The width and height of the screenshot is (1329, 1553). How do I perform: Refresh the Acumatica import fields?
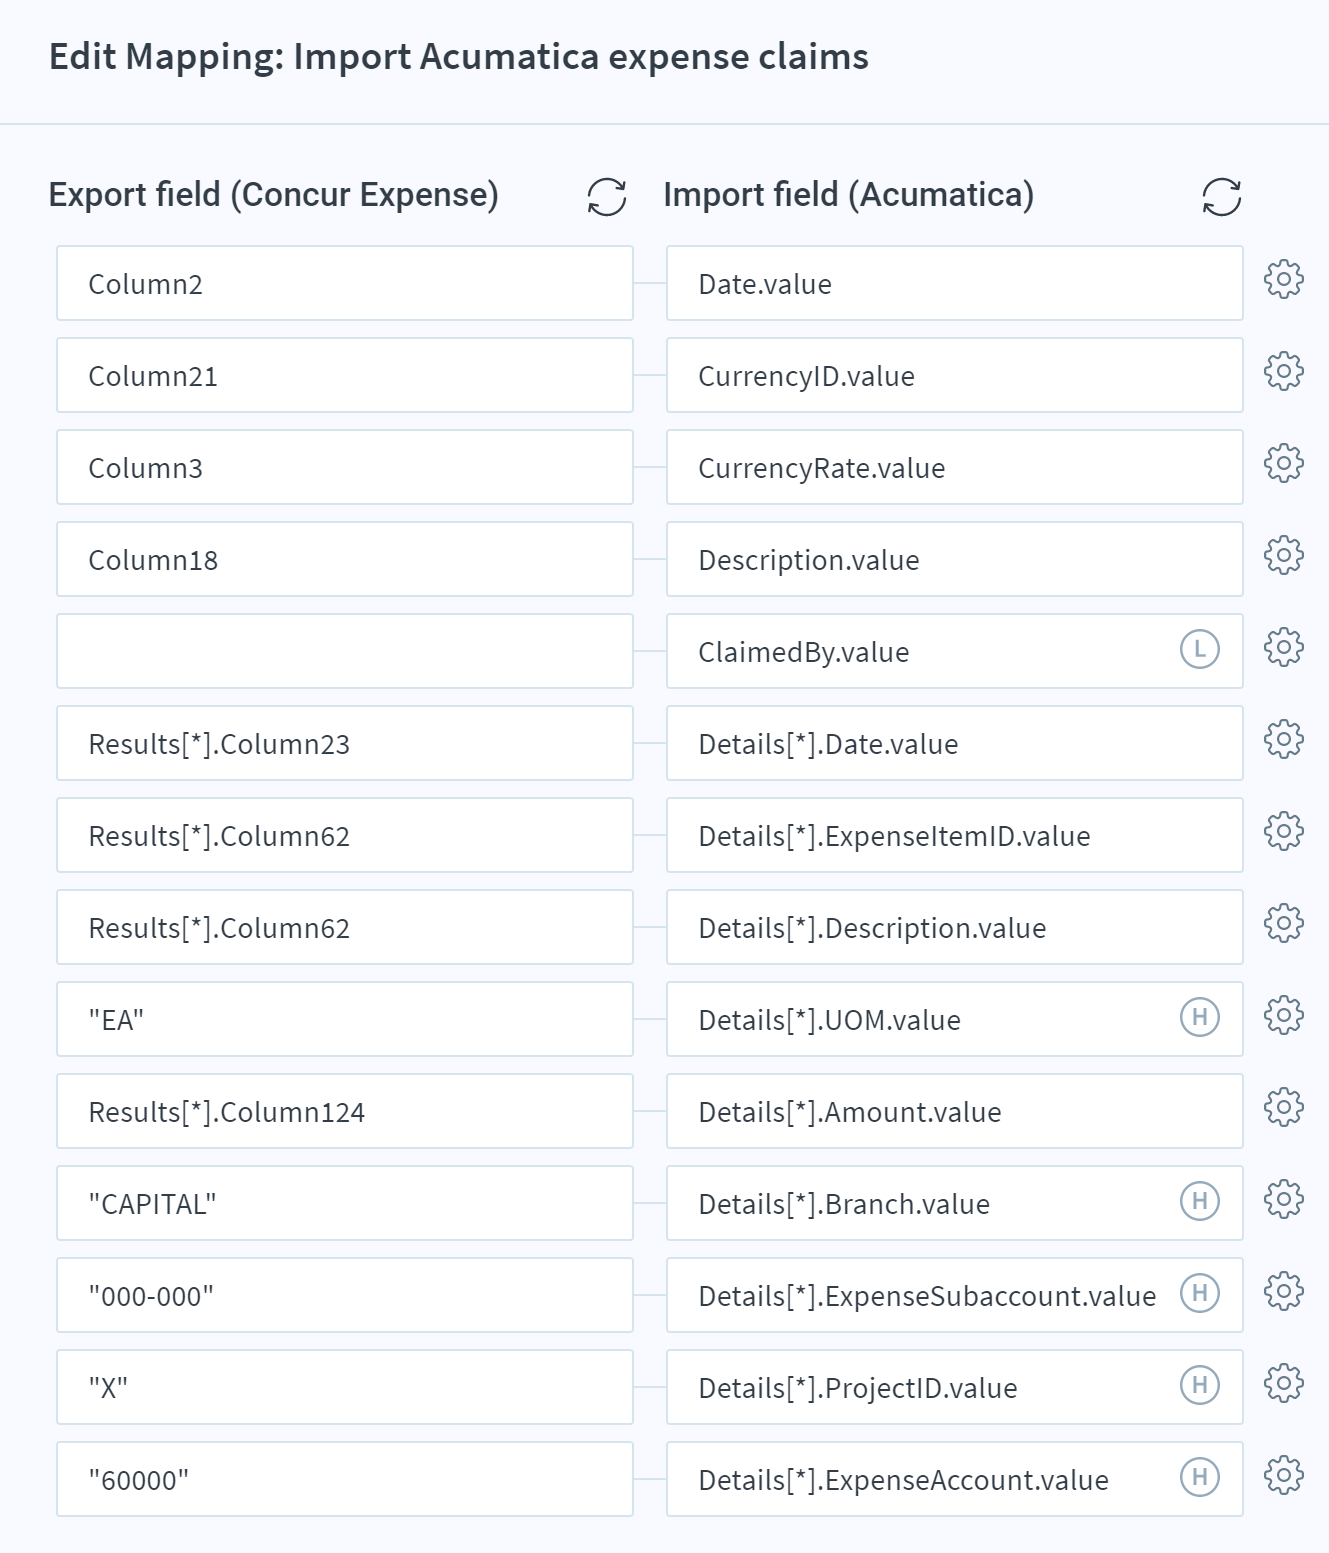[1221, 197]
